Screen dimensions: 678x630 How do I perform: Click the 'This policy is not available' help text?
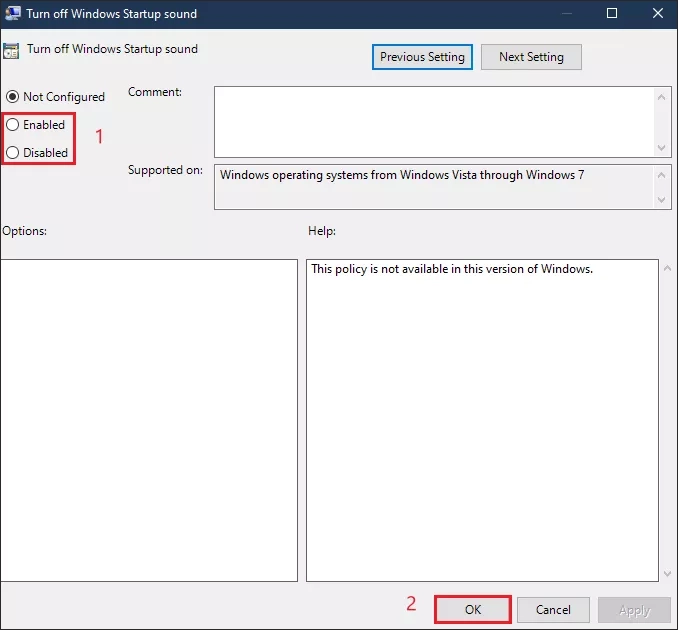point(452,269)
